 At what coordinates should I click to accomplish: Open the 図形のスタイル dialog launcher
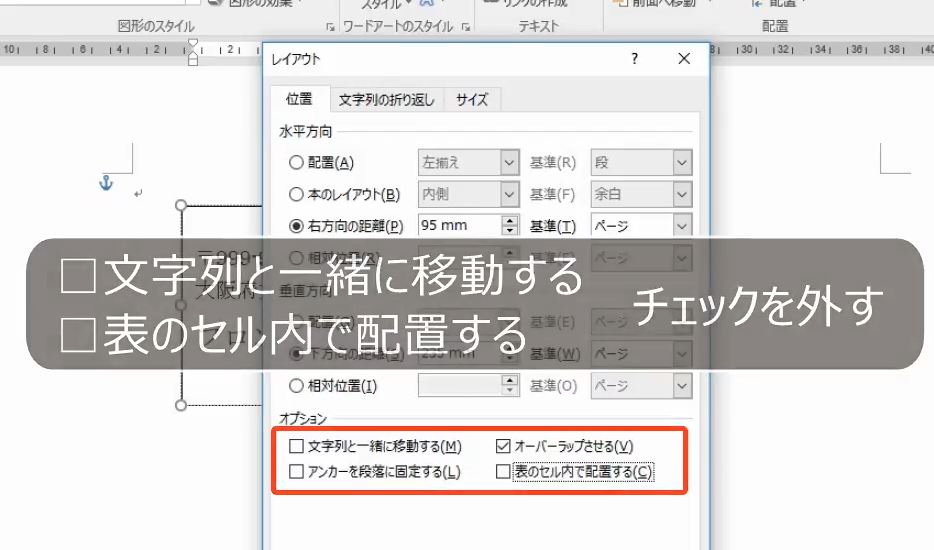point(330,27)
